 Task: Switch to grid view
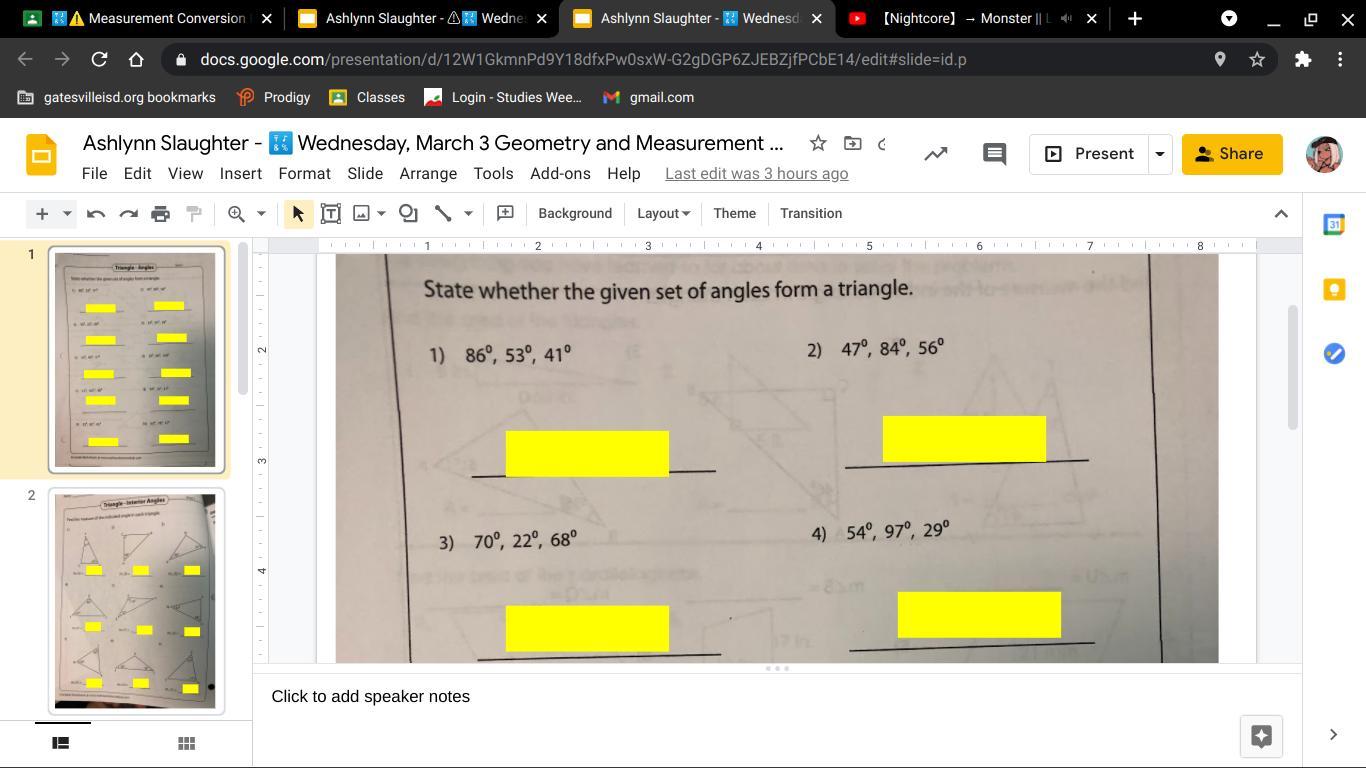pos(186,743)
